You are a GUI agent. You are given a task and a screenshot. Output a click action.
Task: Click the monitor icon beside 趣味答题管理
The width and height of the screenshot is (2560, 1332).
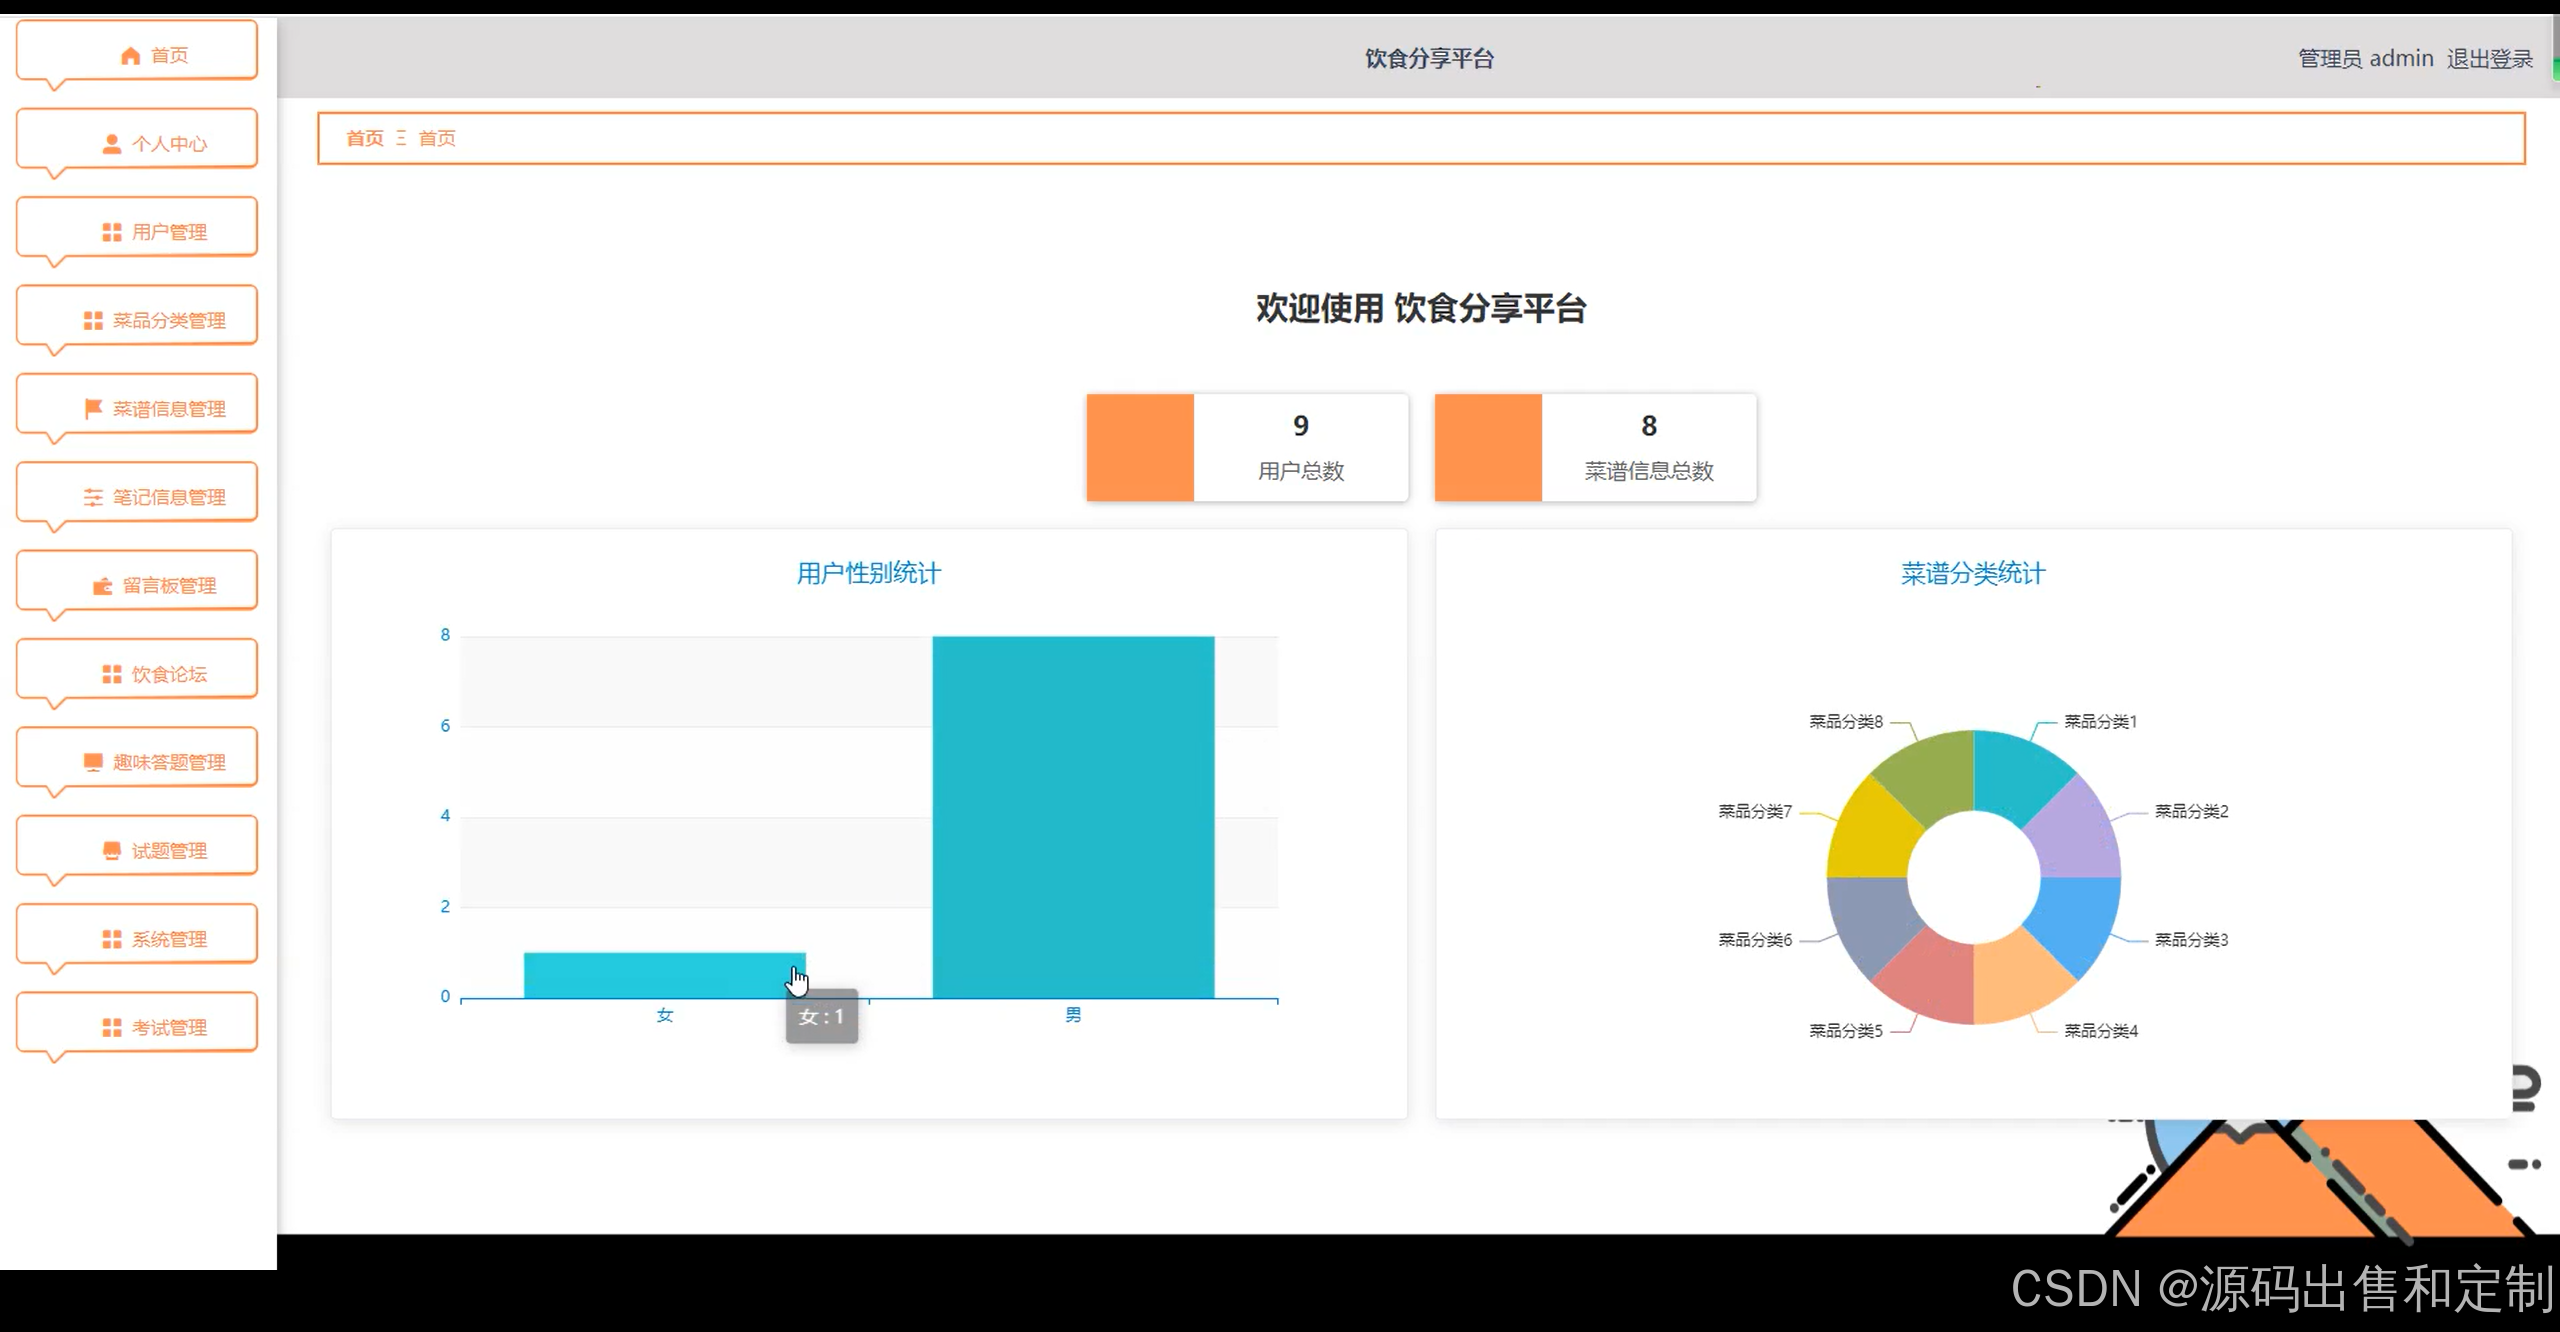tap(93, 762)
